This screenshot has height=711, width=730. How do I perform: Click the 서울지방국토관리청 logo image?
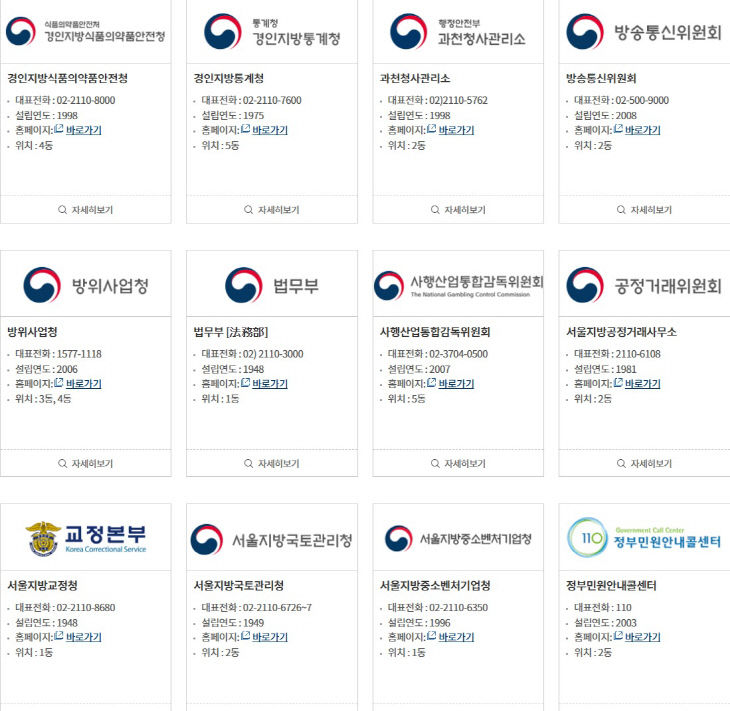click(x=272, y=539)
